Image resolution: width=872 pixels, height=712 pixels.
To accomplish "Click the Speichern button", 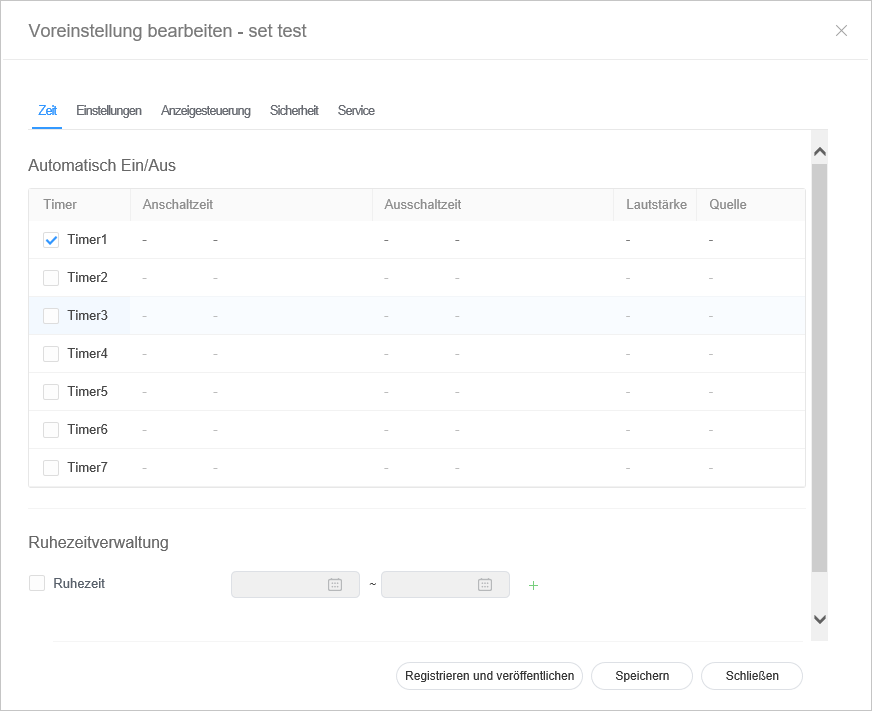I will click(642, 676).
